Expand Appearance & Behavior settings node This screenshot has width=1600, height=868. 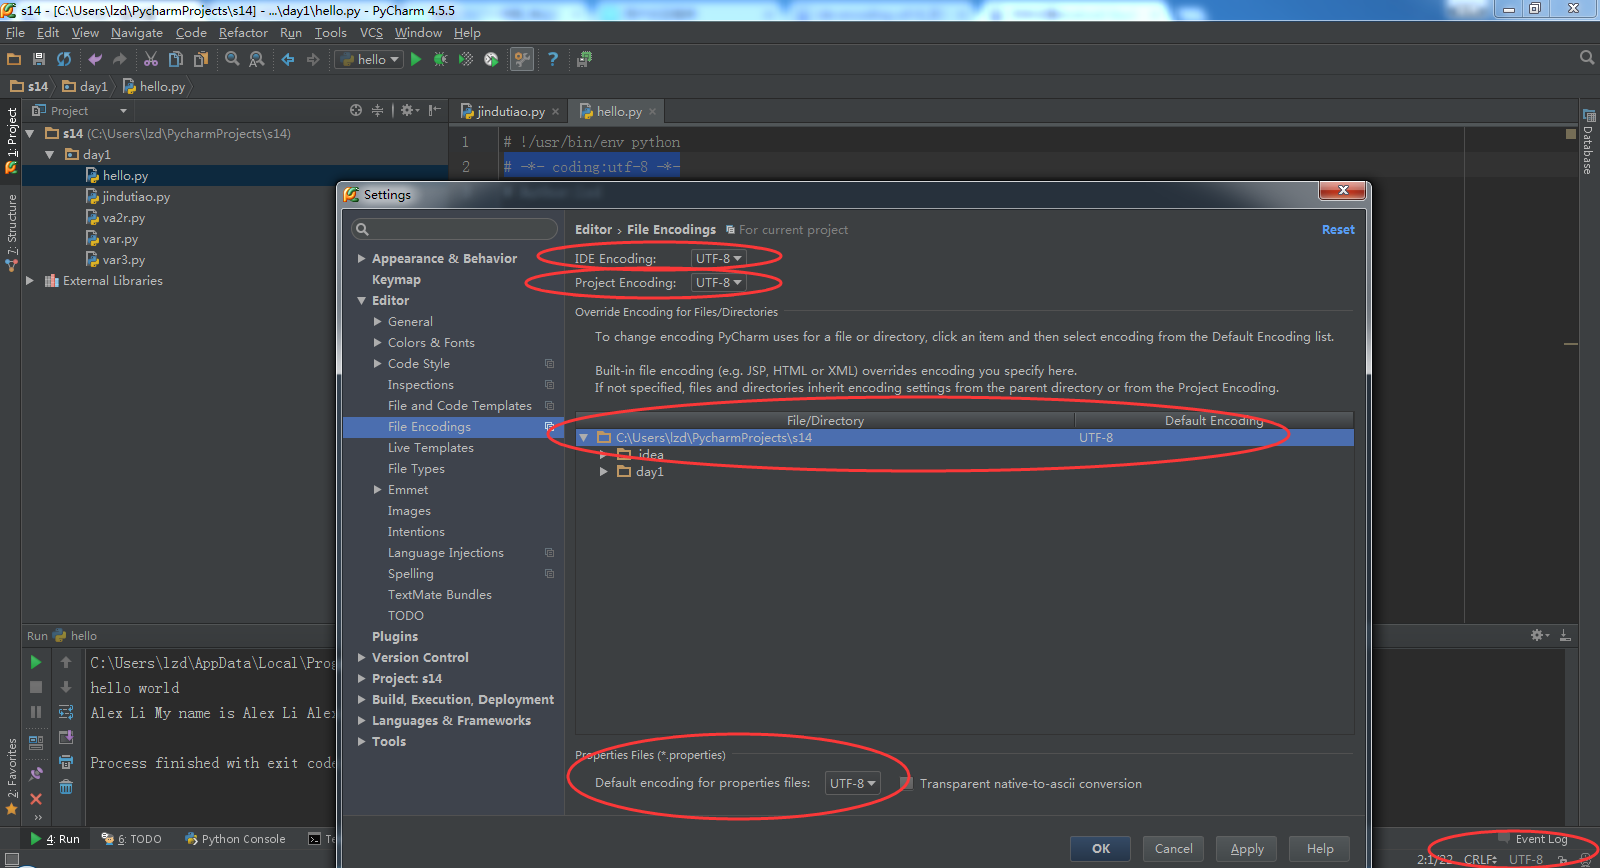point(361,258)
